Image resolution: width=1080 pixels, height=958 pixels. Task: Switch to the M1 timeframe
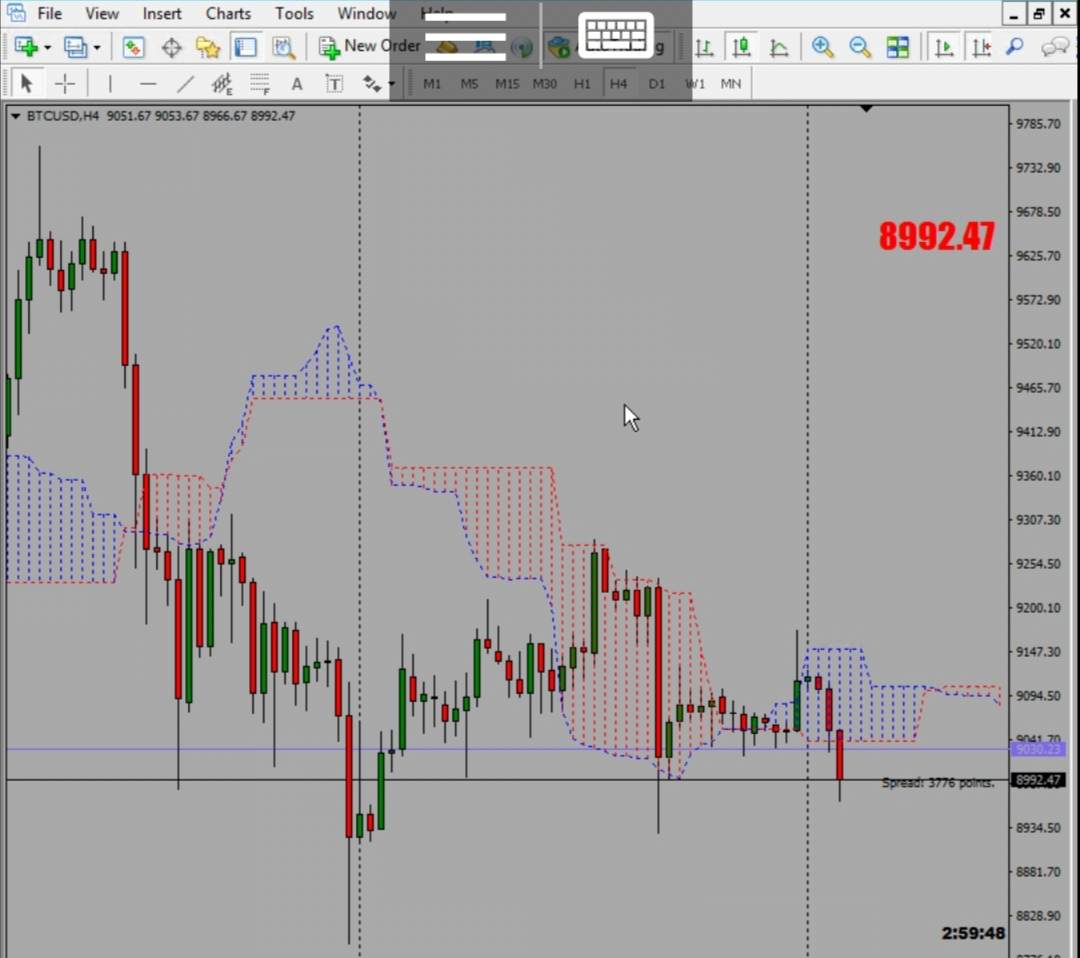tap(432, 83)
